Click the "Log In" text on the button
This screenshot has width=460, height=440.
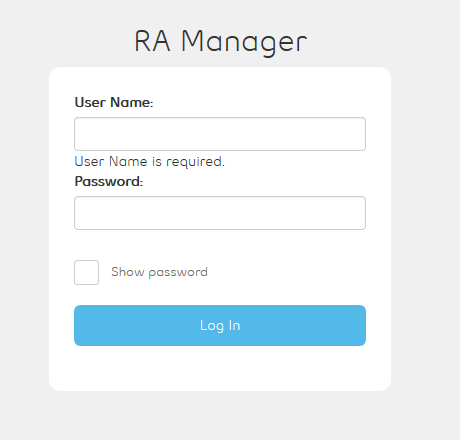click(220, 326)
